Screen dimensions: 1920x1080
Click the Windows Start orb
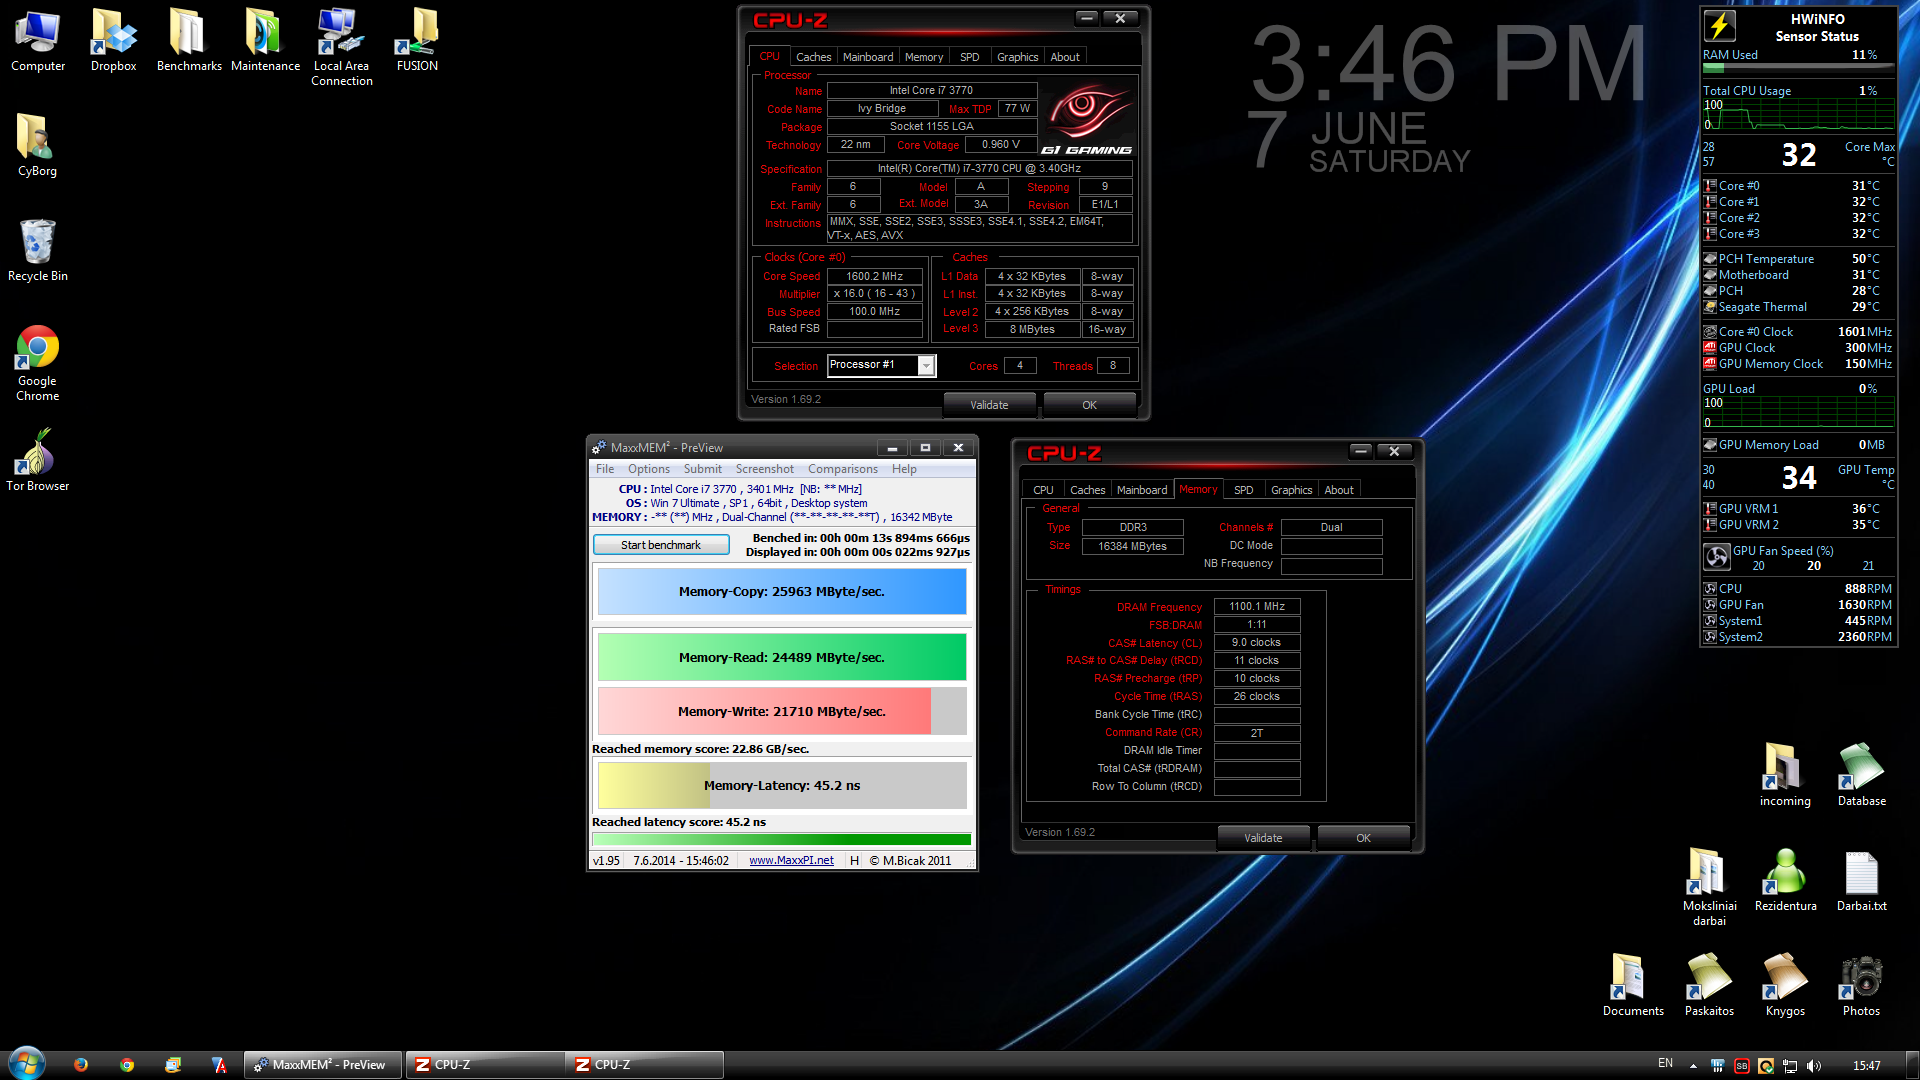26,1064
